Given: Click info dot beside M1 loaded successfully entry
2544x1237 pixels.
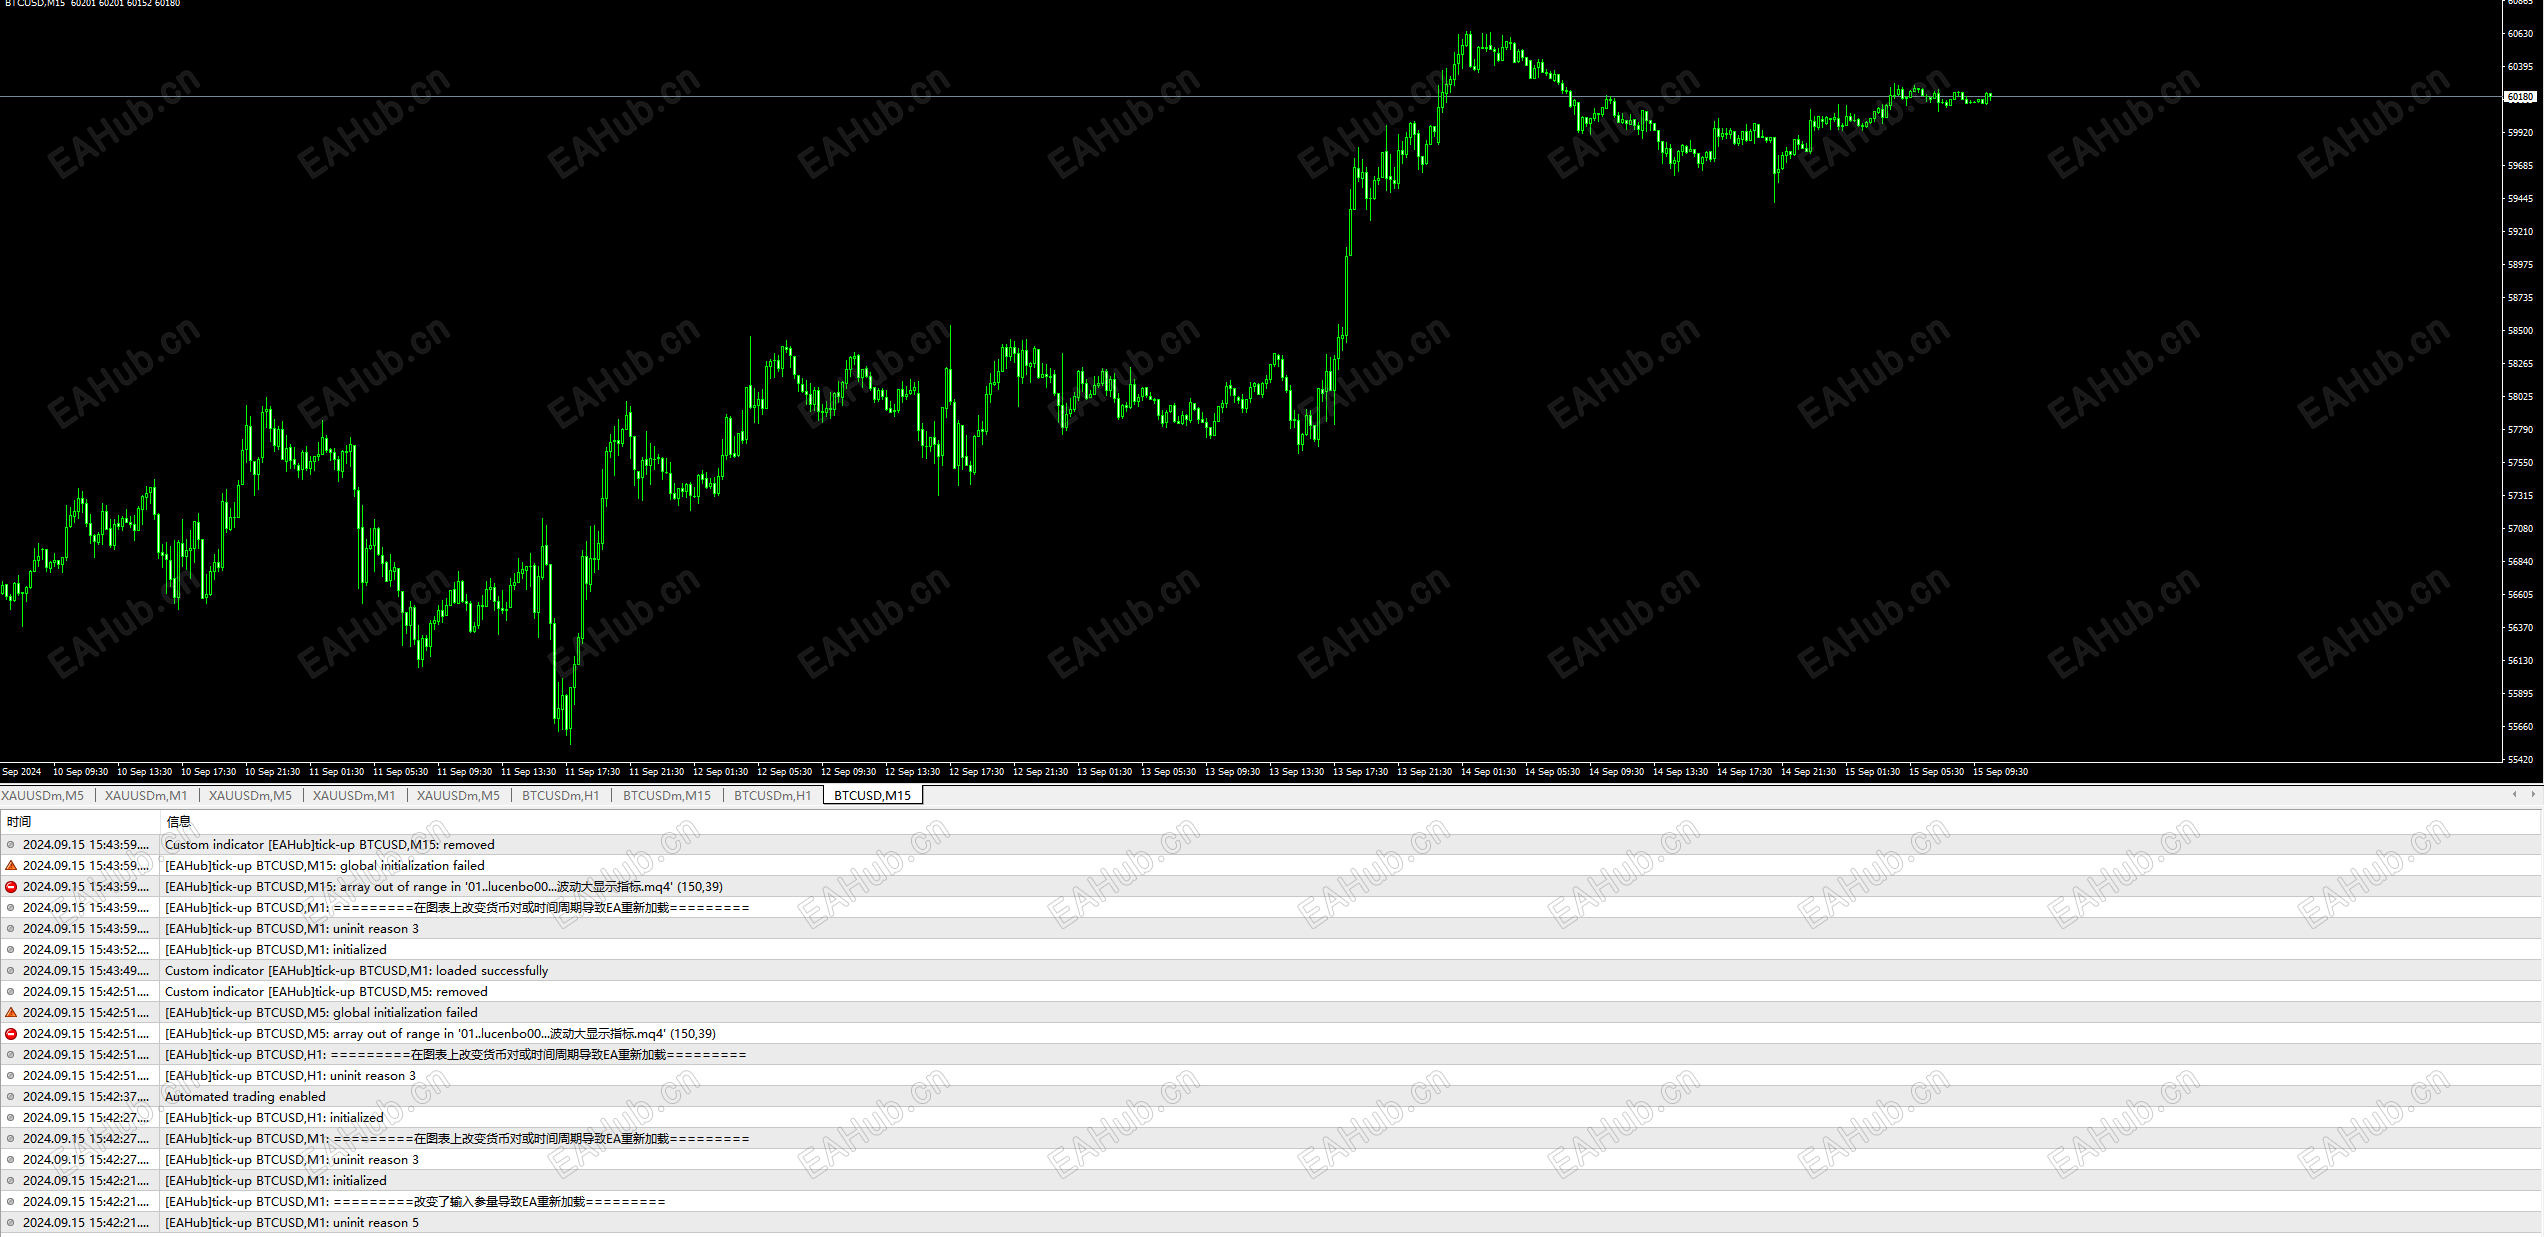Looking at the screenshot, I should [11, 971].
